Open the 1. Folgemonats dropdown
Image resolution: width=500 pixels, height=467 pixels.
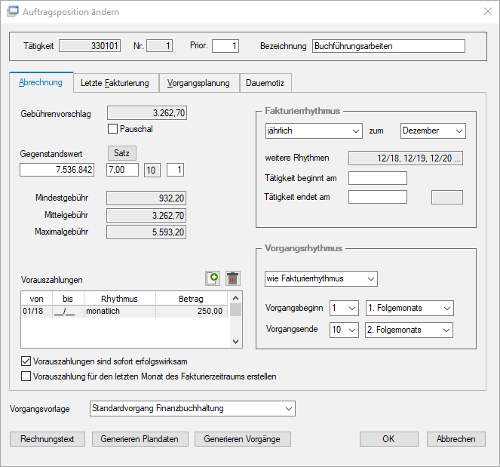point(409,308)
